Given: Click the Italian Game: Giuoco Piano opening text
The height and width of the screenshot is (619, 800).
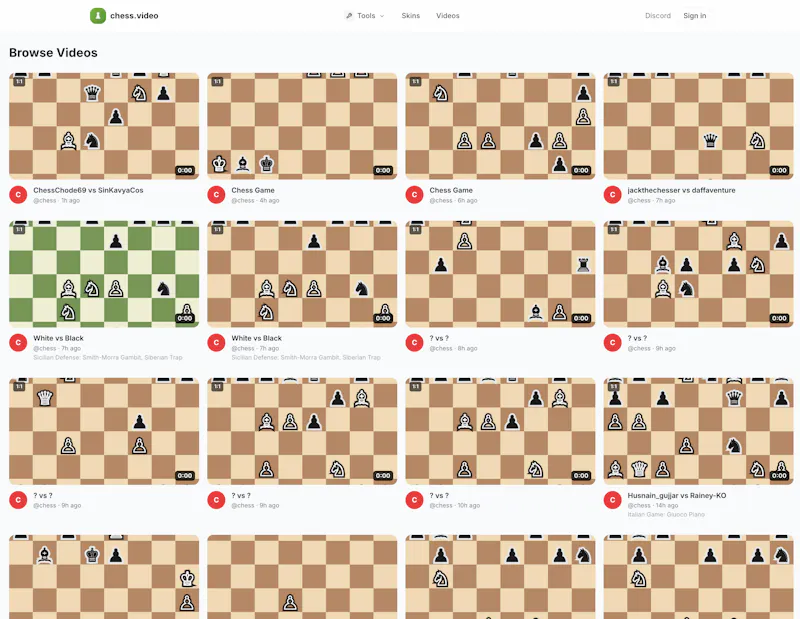Looking at the screenshot, I should (x=666, y=514).
